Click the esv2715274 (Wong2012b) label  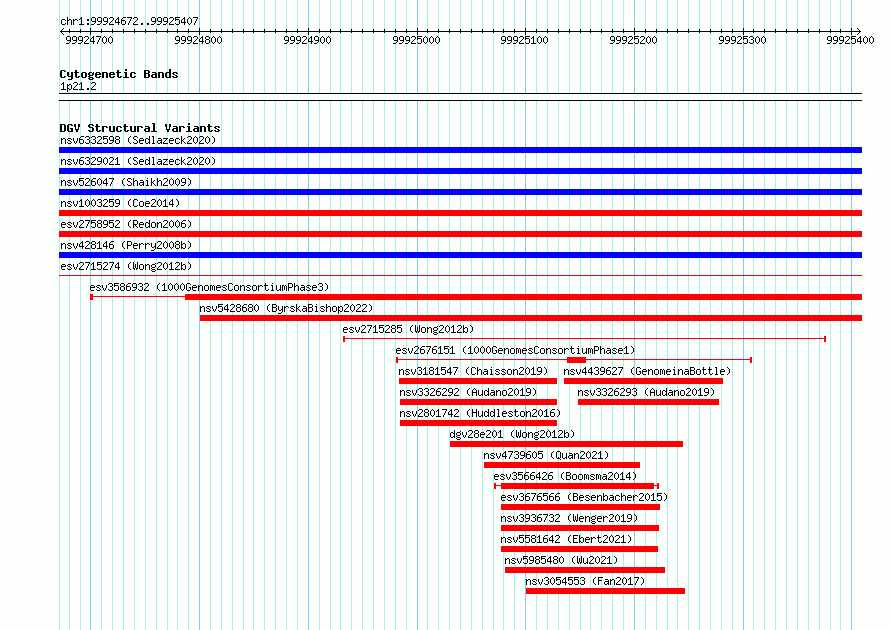coord(126,266)
